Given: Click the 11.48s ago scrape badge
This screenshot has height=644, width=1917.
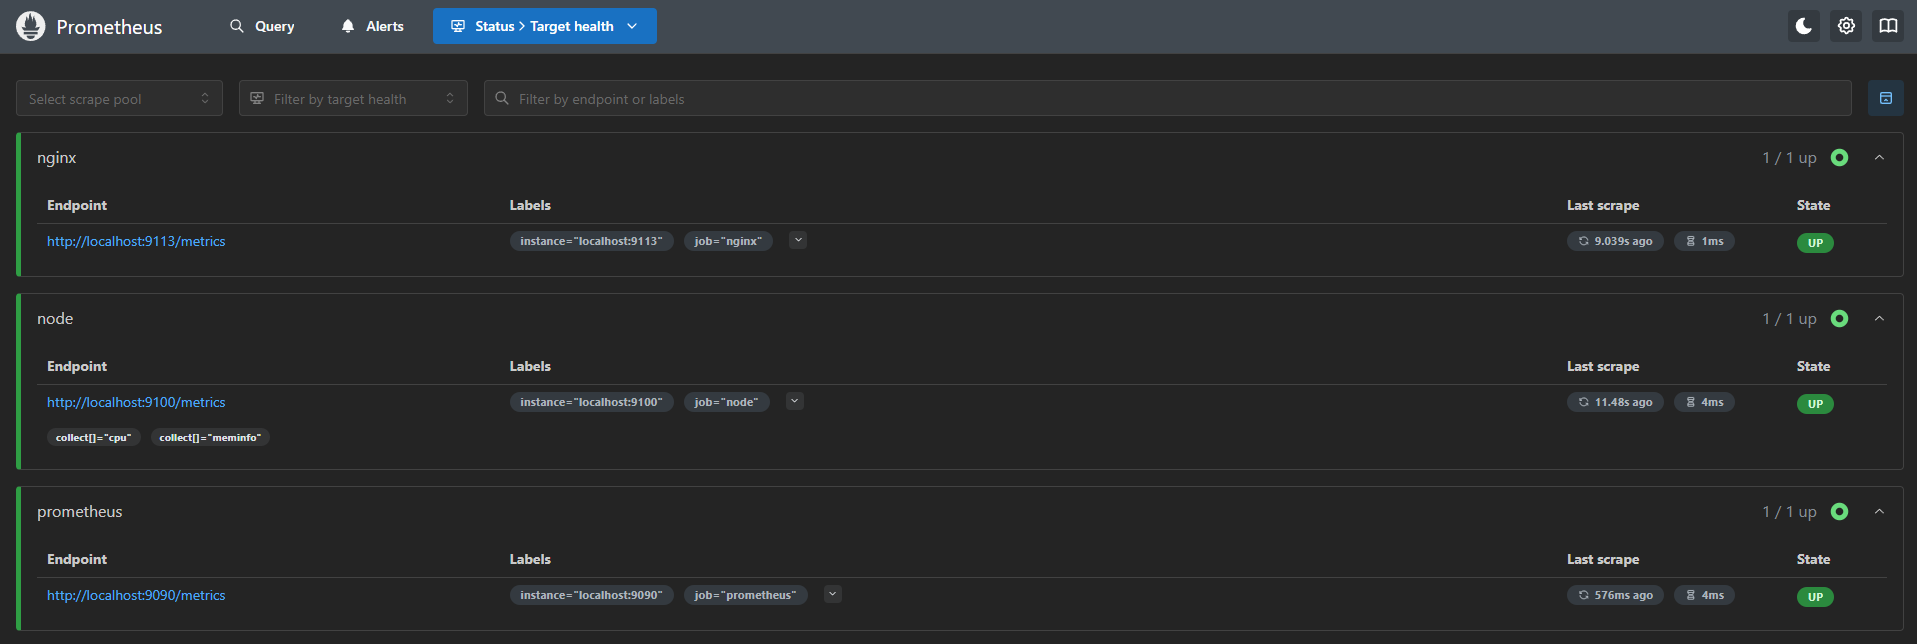Looking at the screenshot, I should tap(1615, 402).
